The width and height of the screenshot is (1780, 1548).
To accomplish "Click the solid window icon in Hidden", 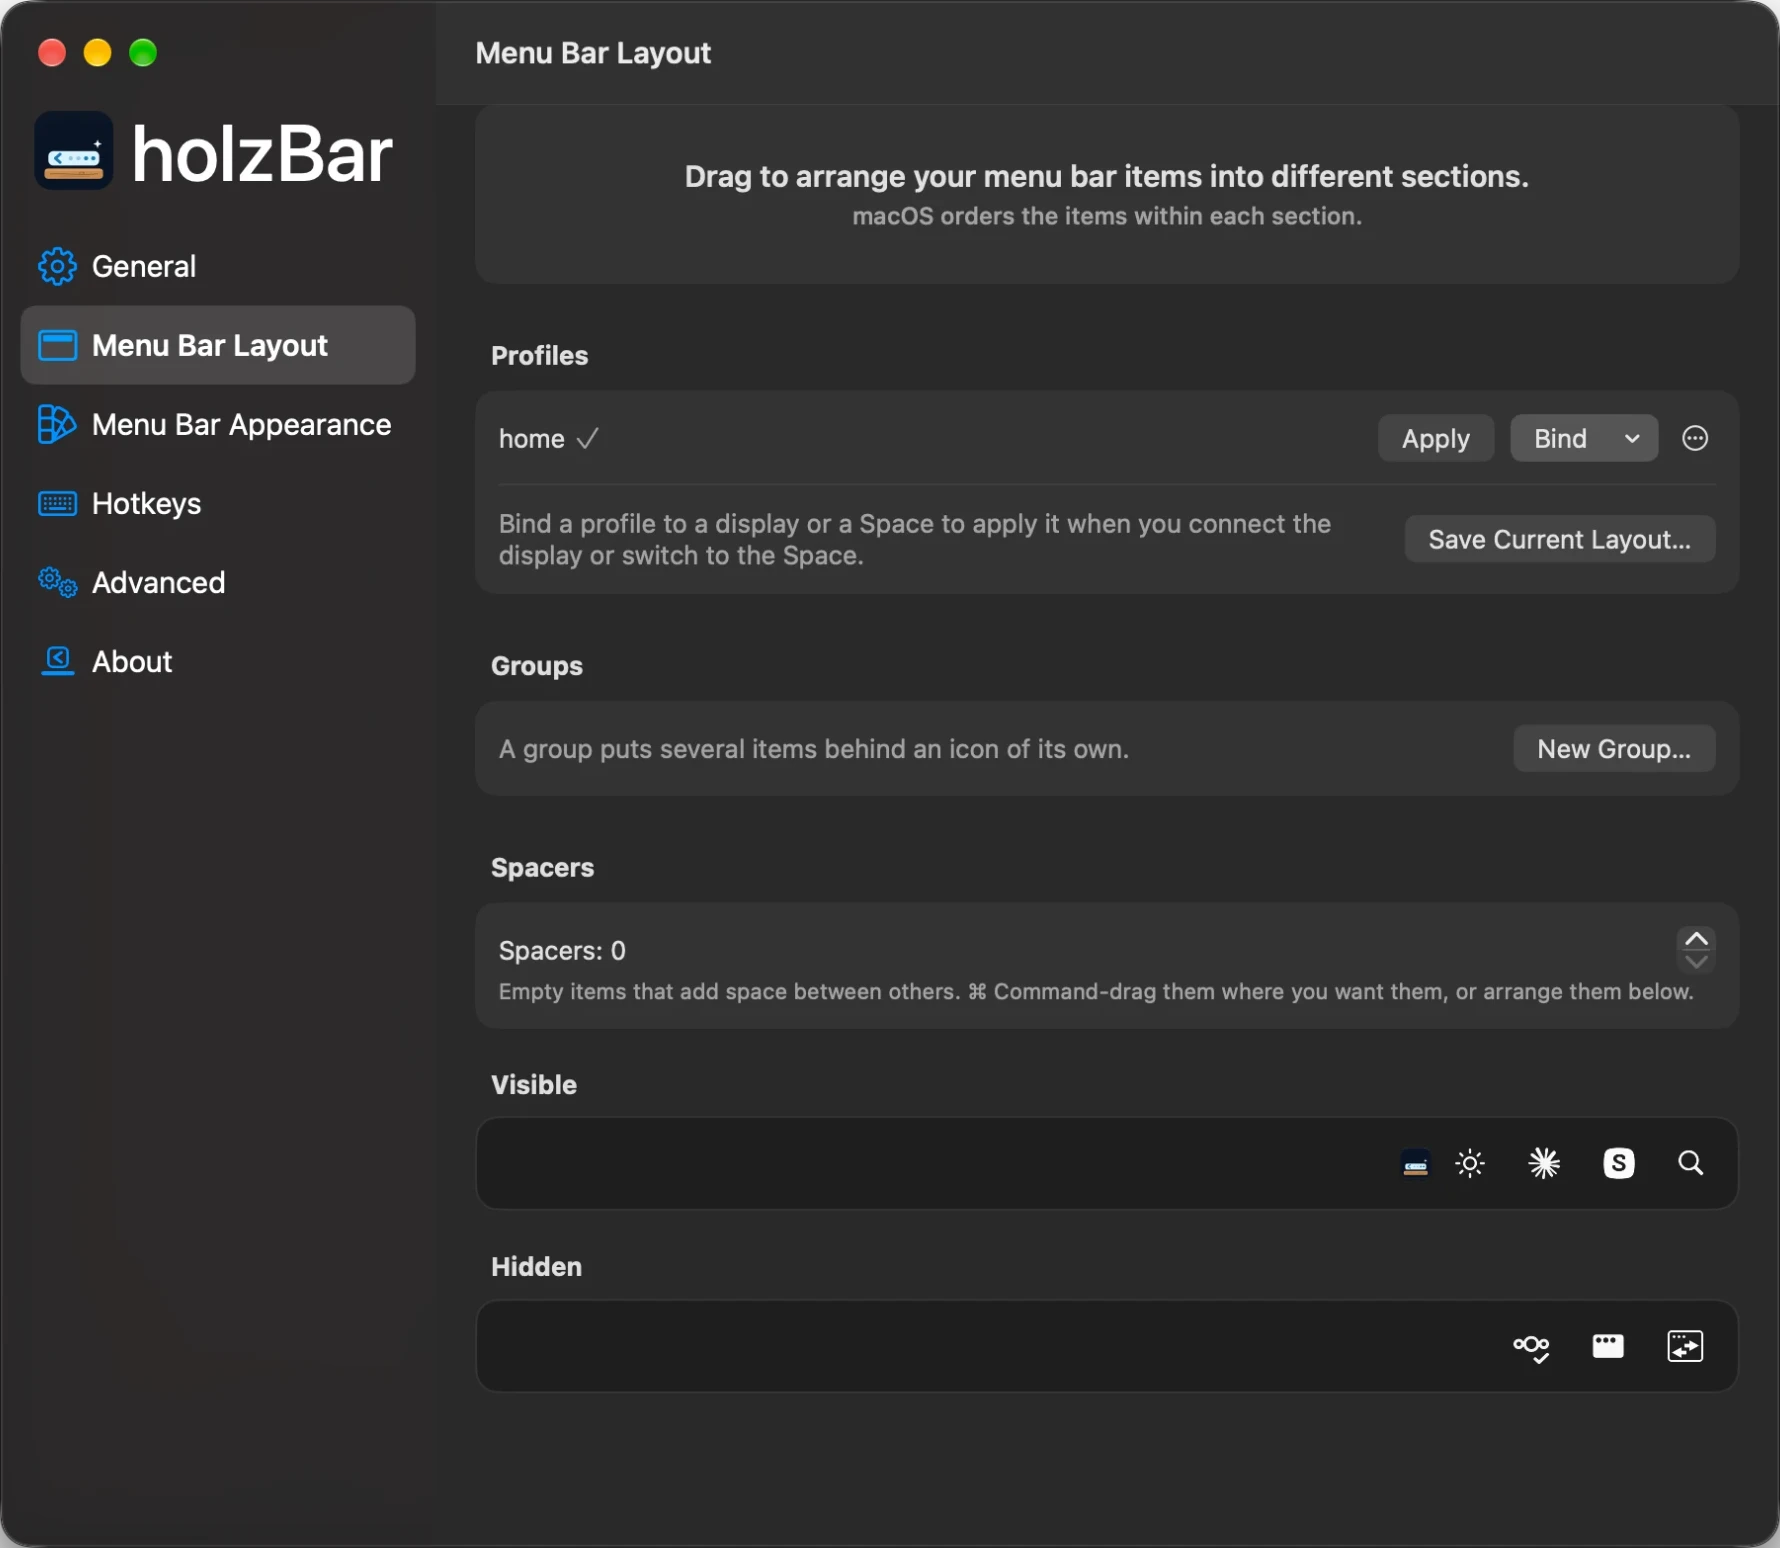I will (1607, 1346).
